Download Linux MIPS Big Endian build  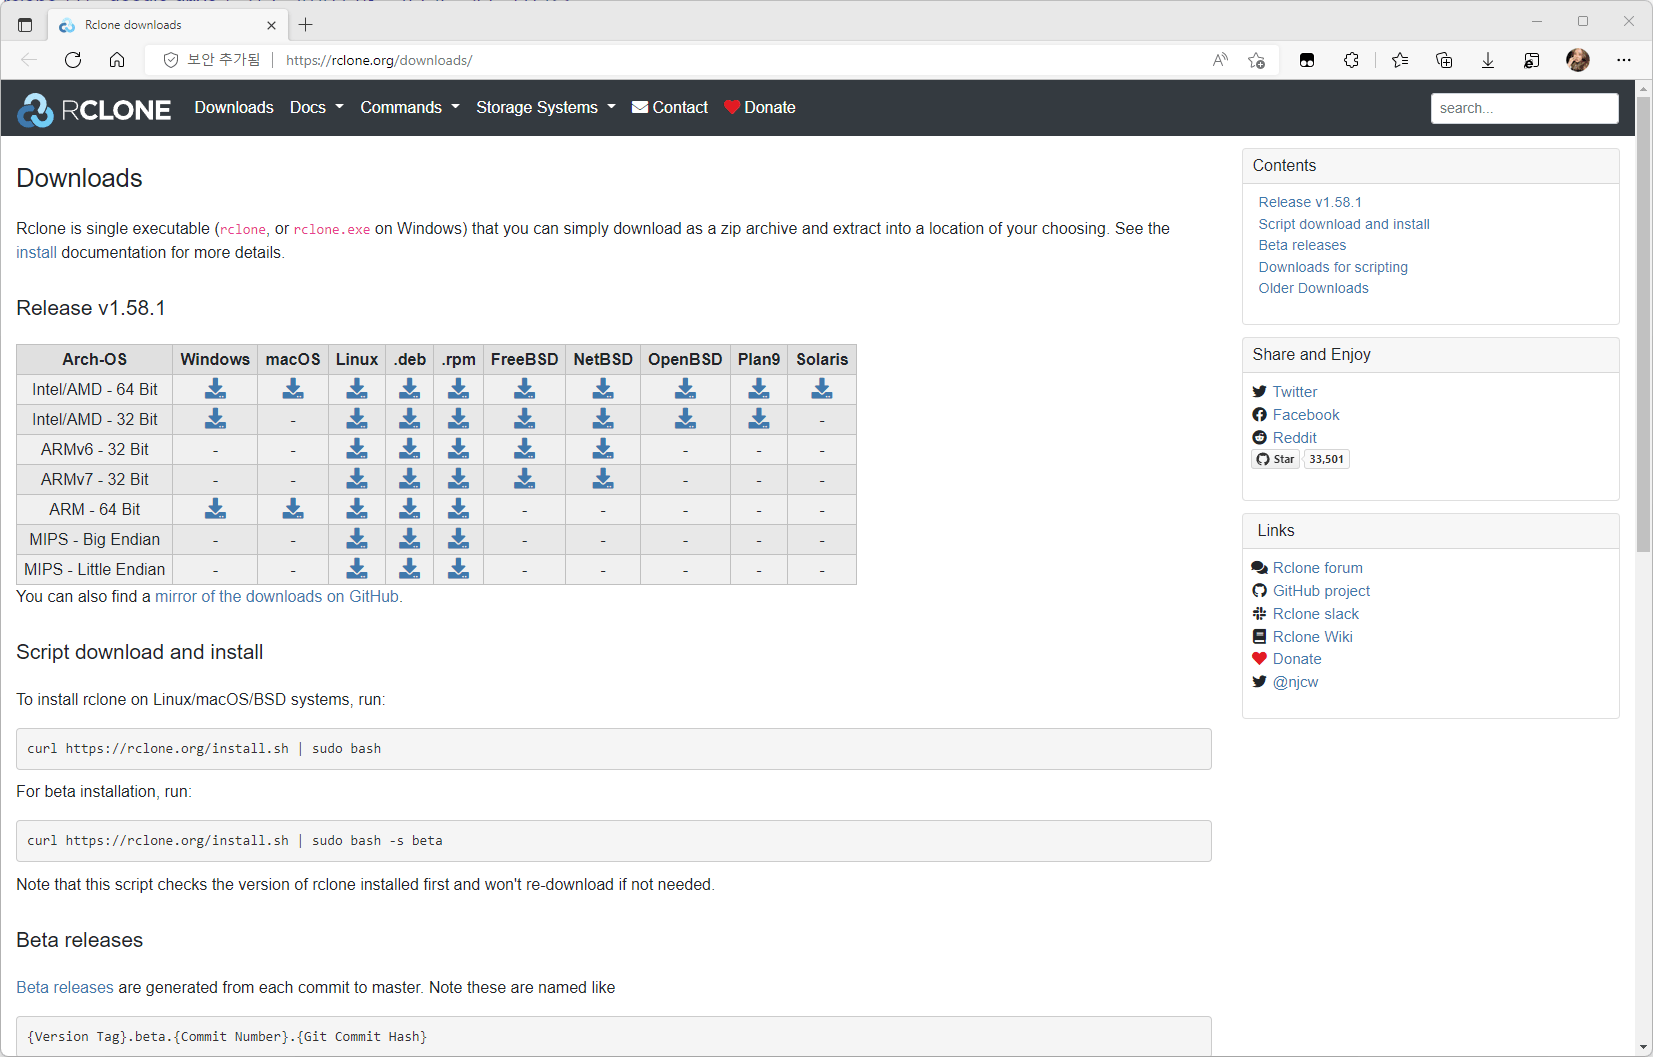click(357, 539)
